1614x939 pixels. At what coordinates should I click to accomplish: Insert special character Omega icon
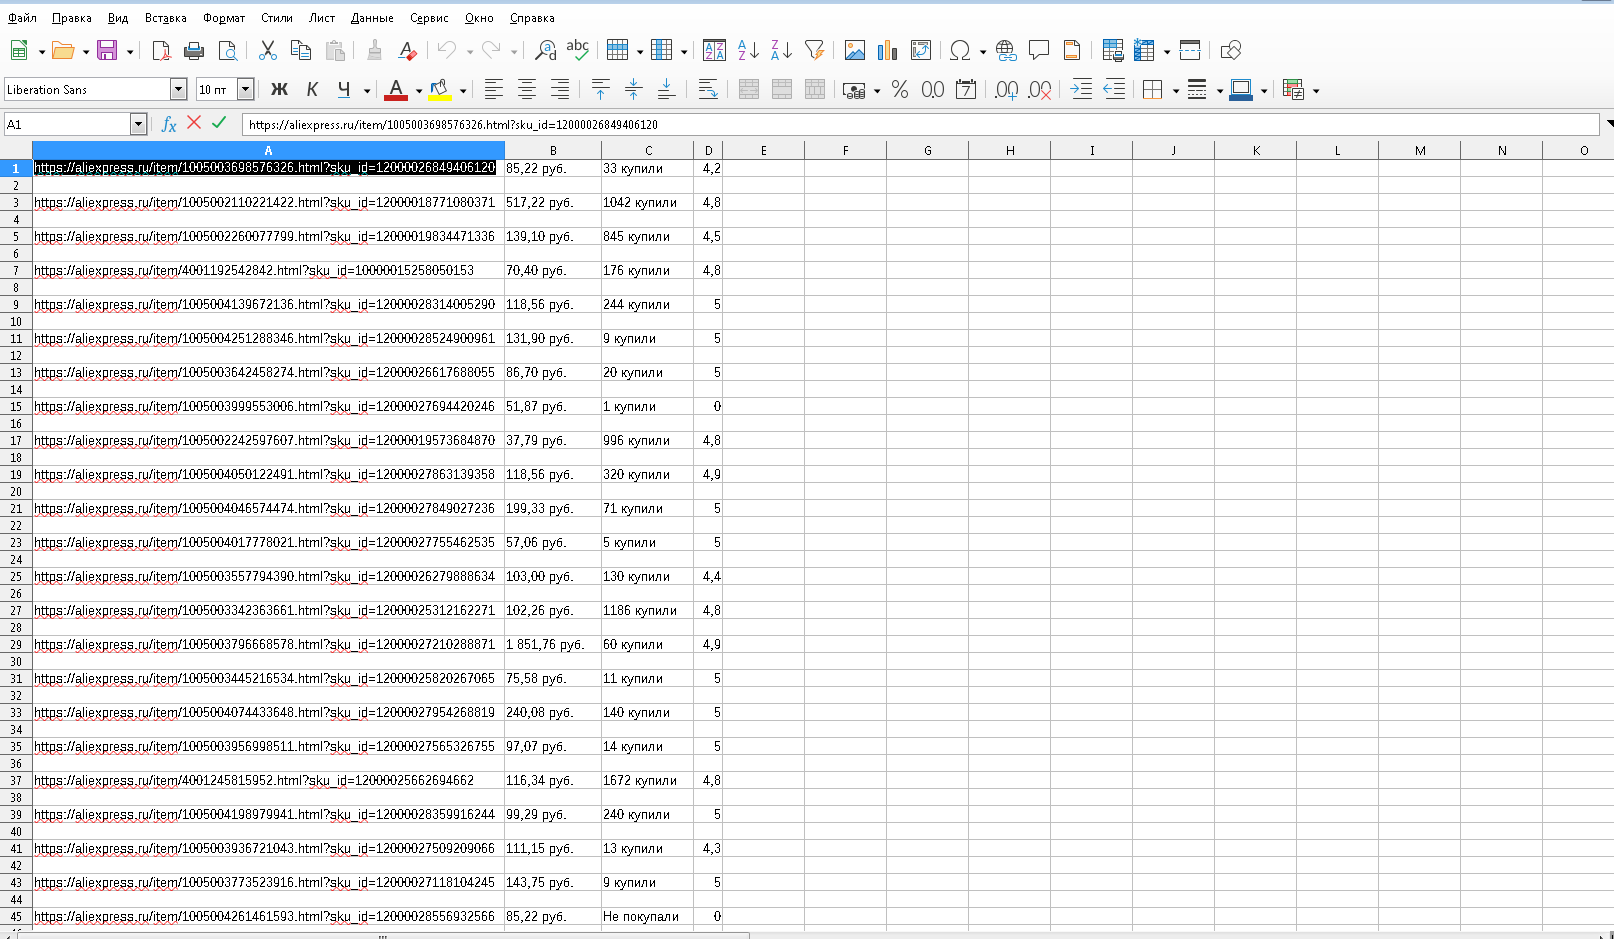click(x=960, y=50)
